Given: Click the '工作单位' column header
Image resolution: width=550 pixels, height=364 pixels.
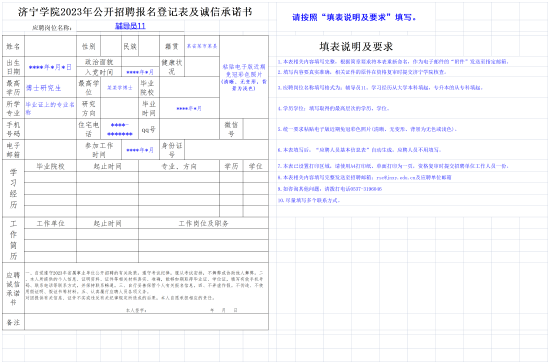Looking at the screenshot, I should (51, 223).
